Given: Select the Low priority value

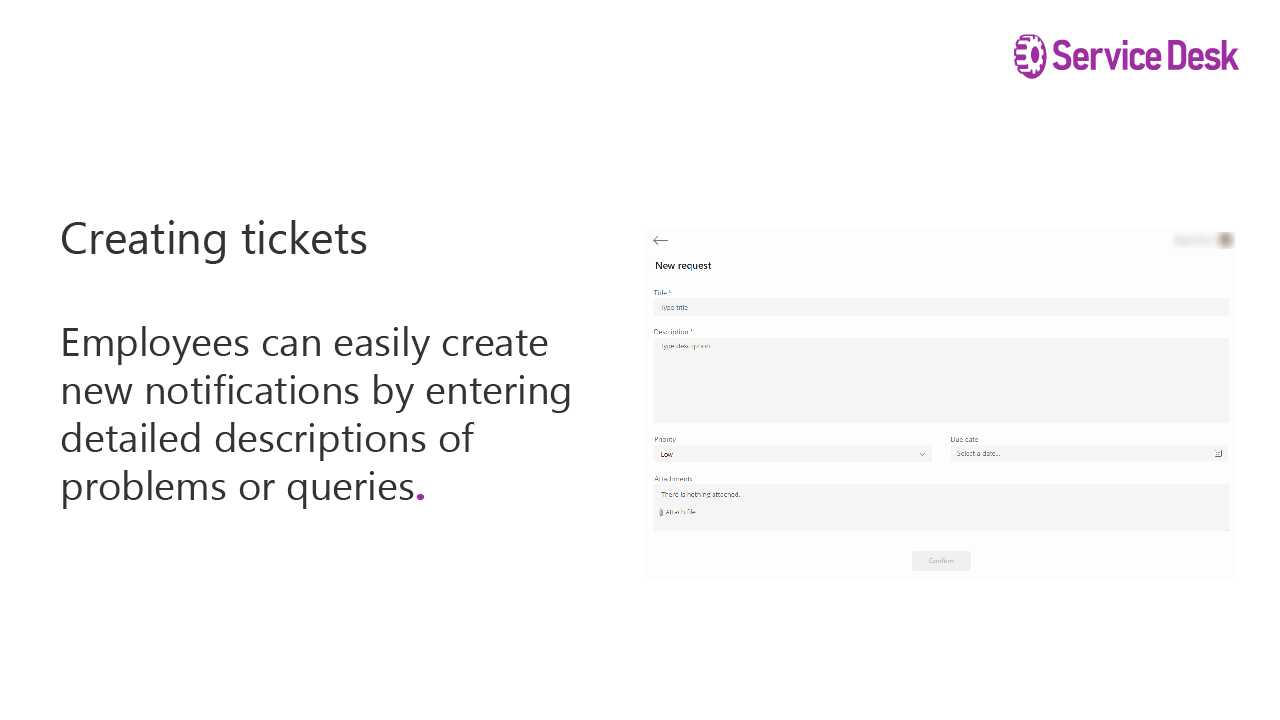Looking at the screenshot, I should click(667, 453).
